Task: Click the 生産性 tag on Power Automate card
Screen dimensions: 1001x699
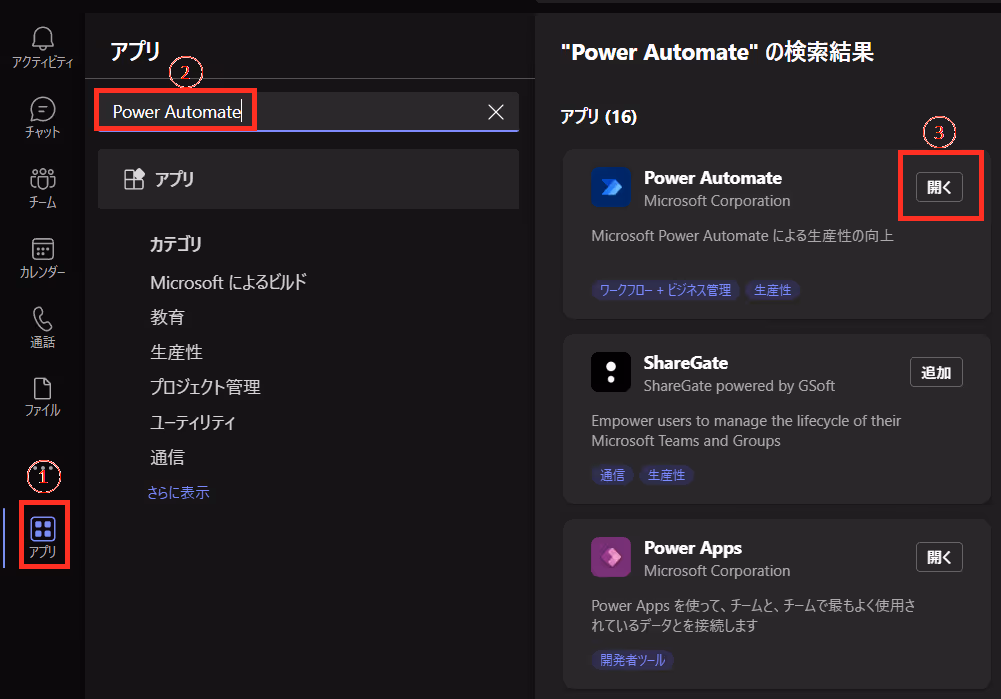Action: point(772,290)
